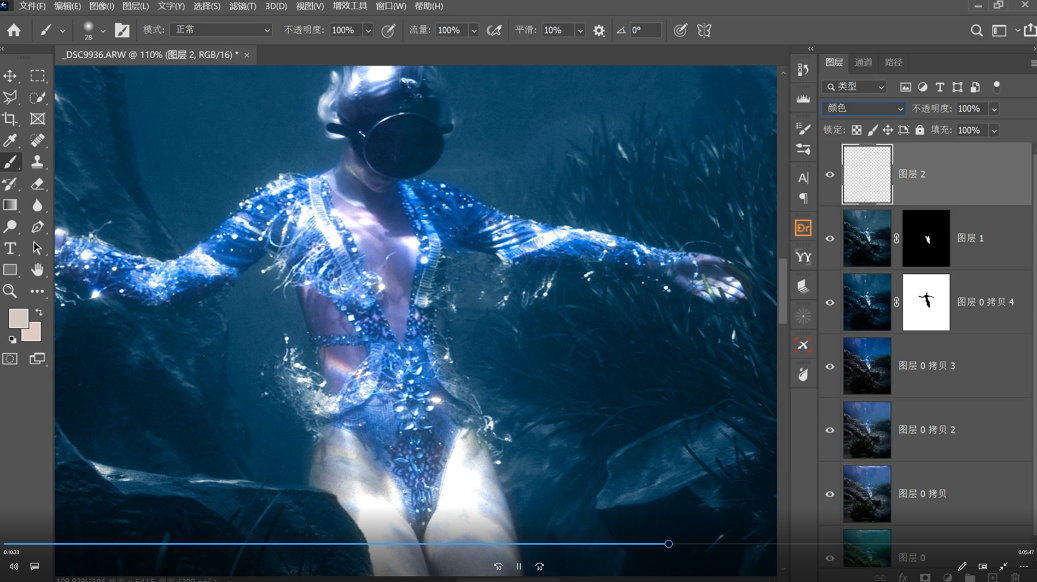Image resolution: width=1037 pixels, height=582 pixels.
Task: Go to Home screen icon
Action: [14, 30]
